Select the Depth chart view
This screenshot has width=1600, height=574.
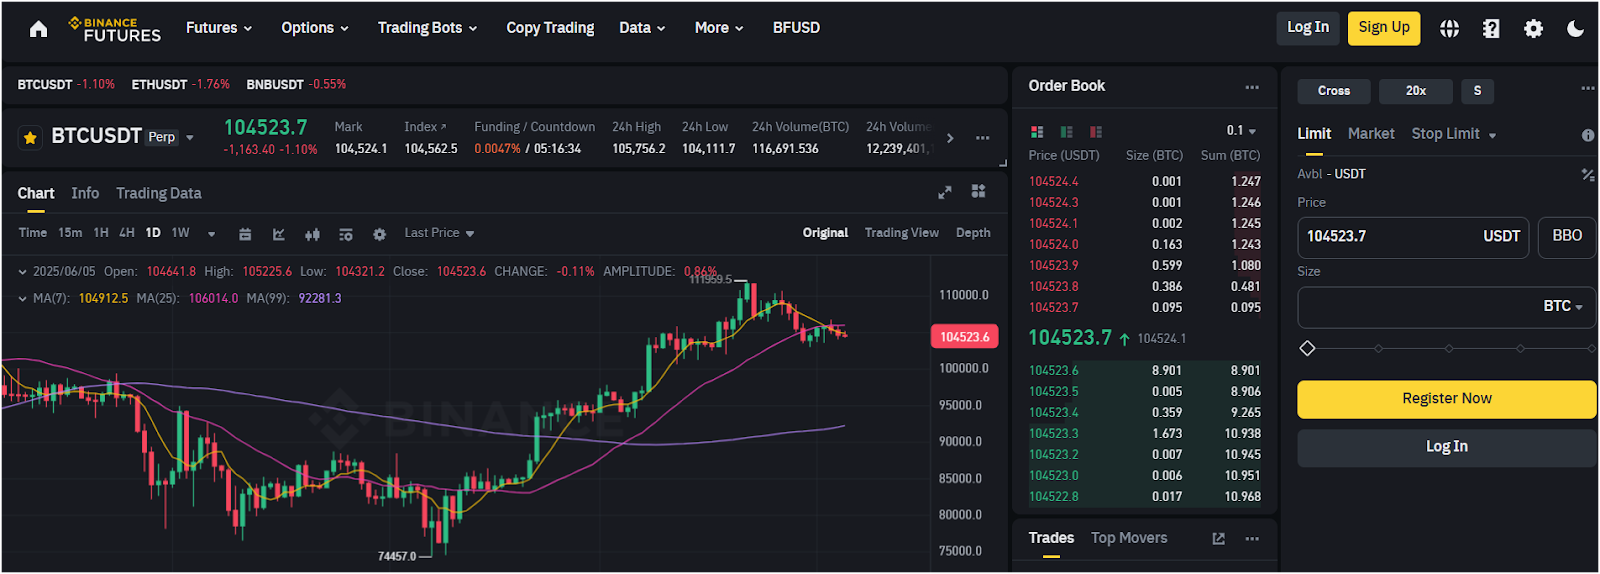click(973, 233)
